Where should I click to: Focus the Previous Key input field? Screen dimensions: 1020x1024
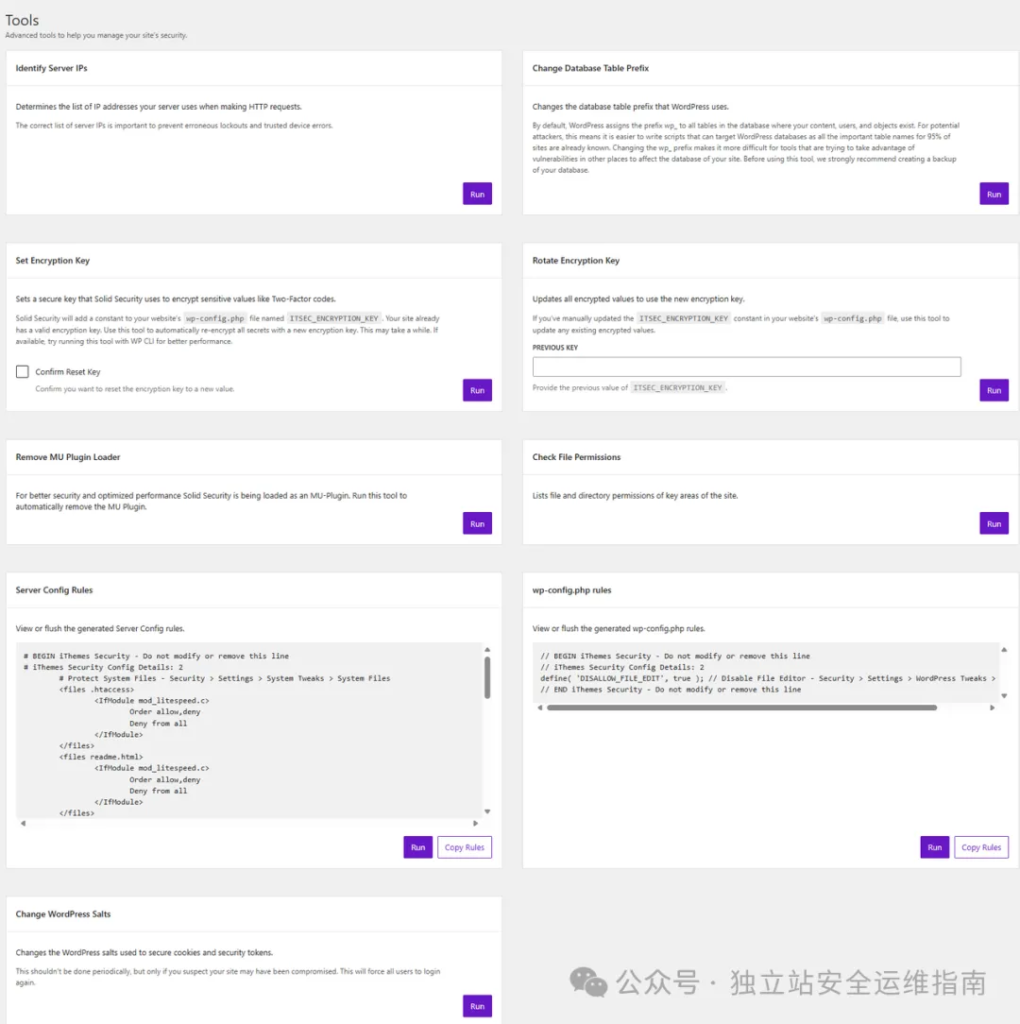coord(746,366)
